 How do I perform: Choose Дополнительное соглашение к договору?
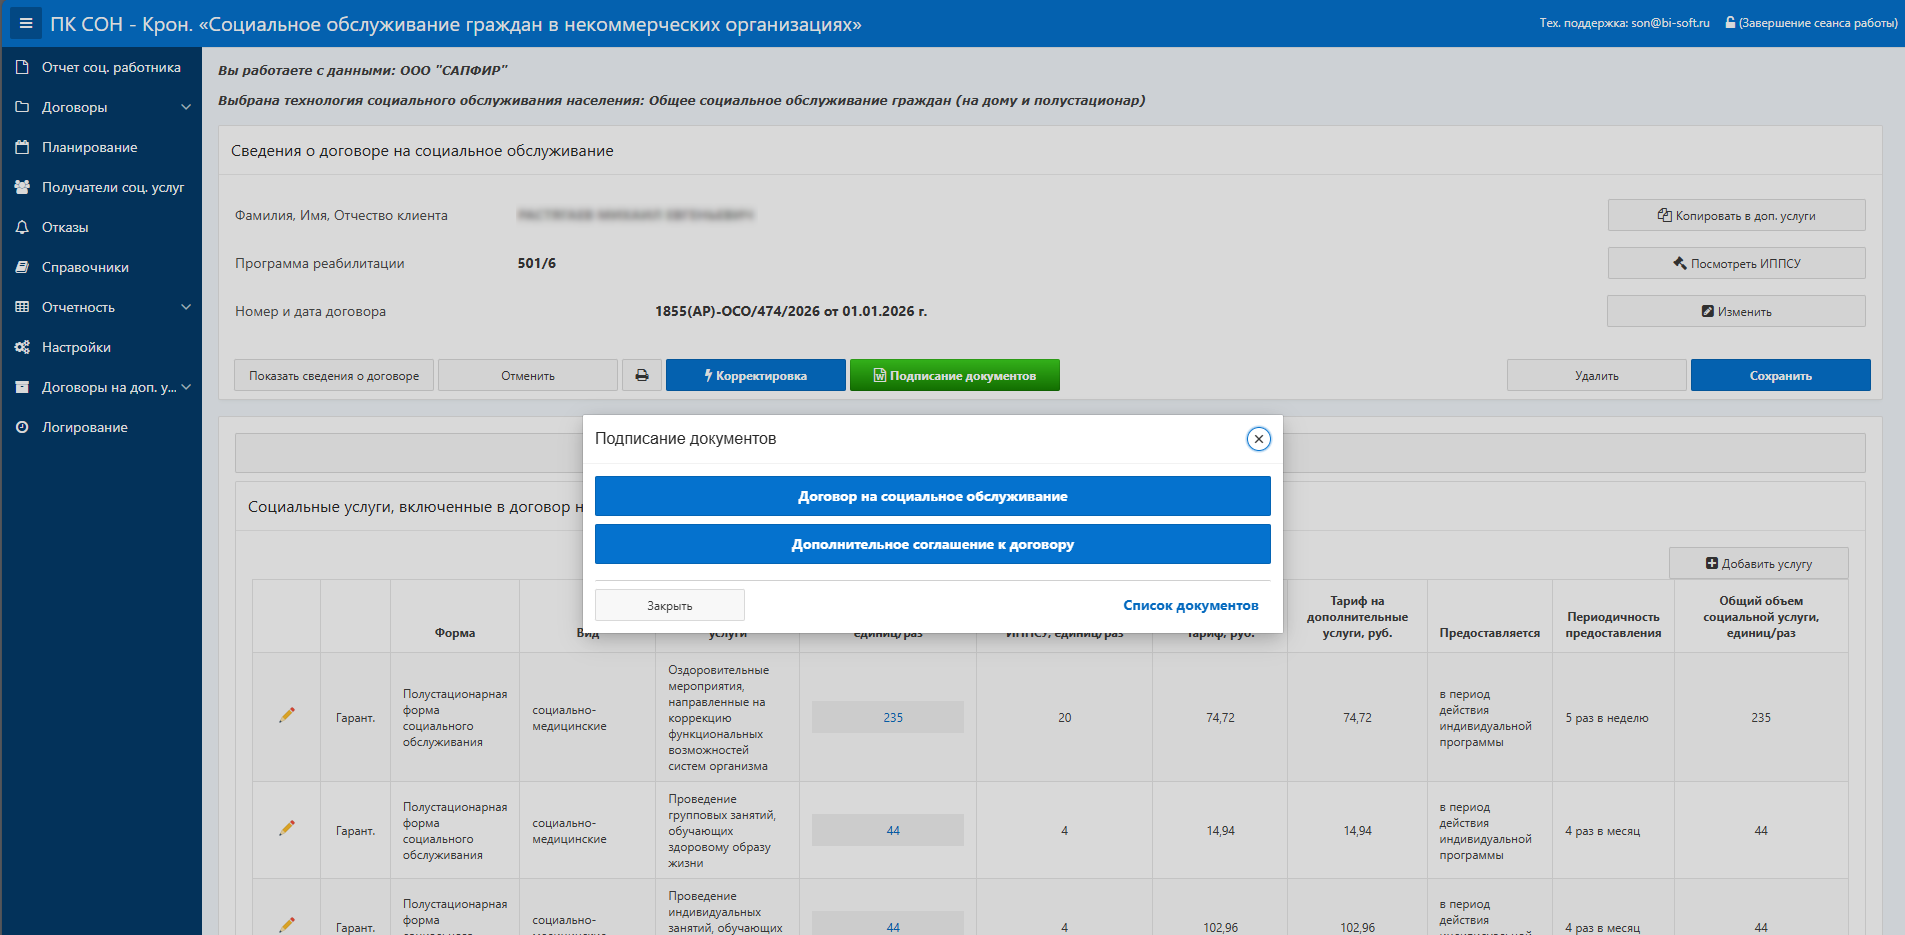coord(932,544)
